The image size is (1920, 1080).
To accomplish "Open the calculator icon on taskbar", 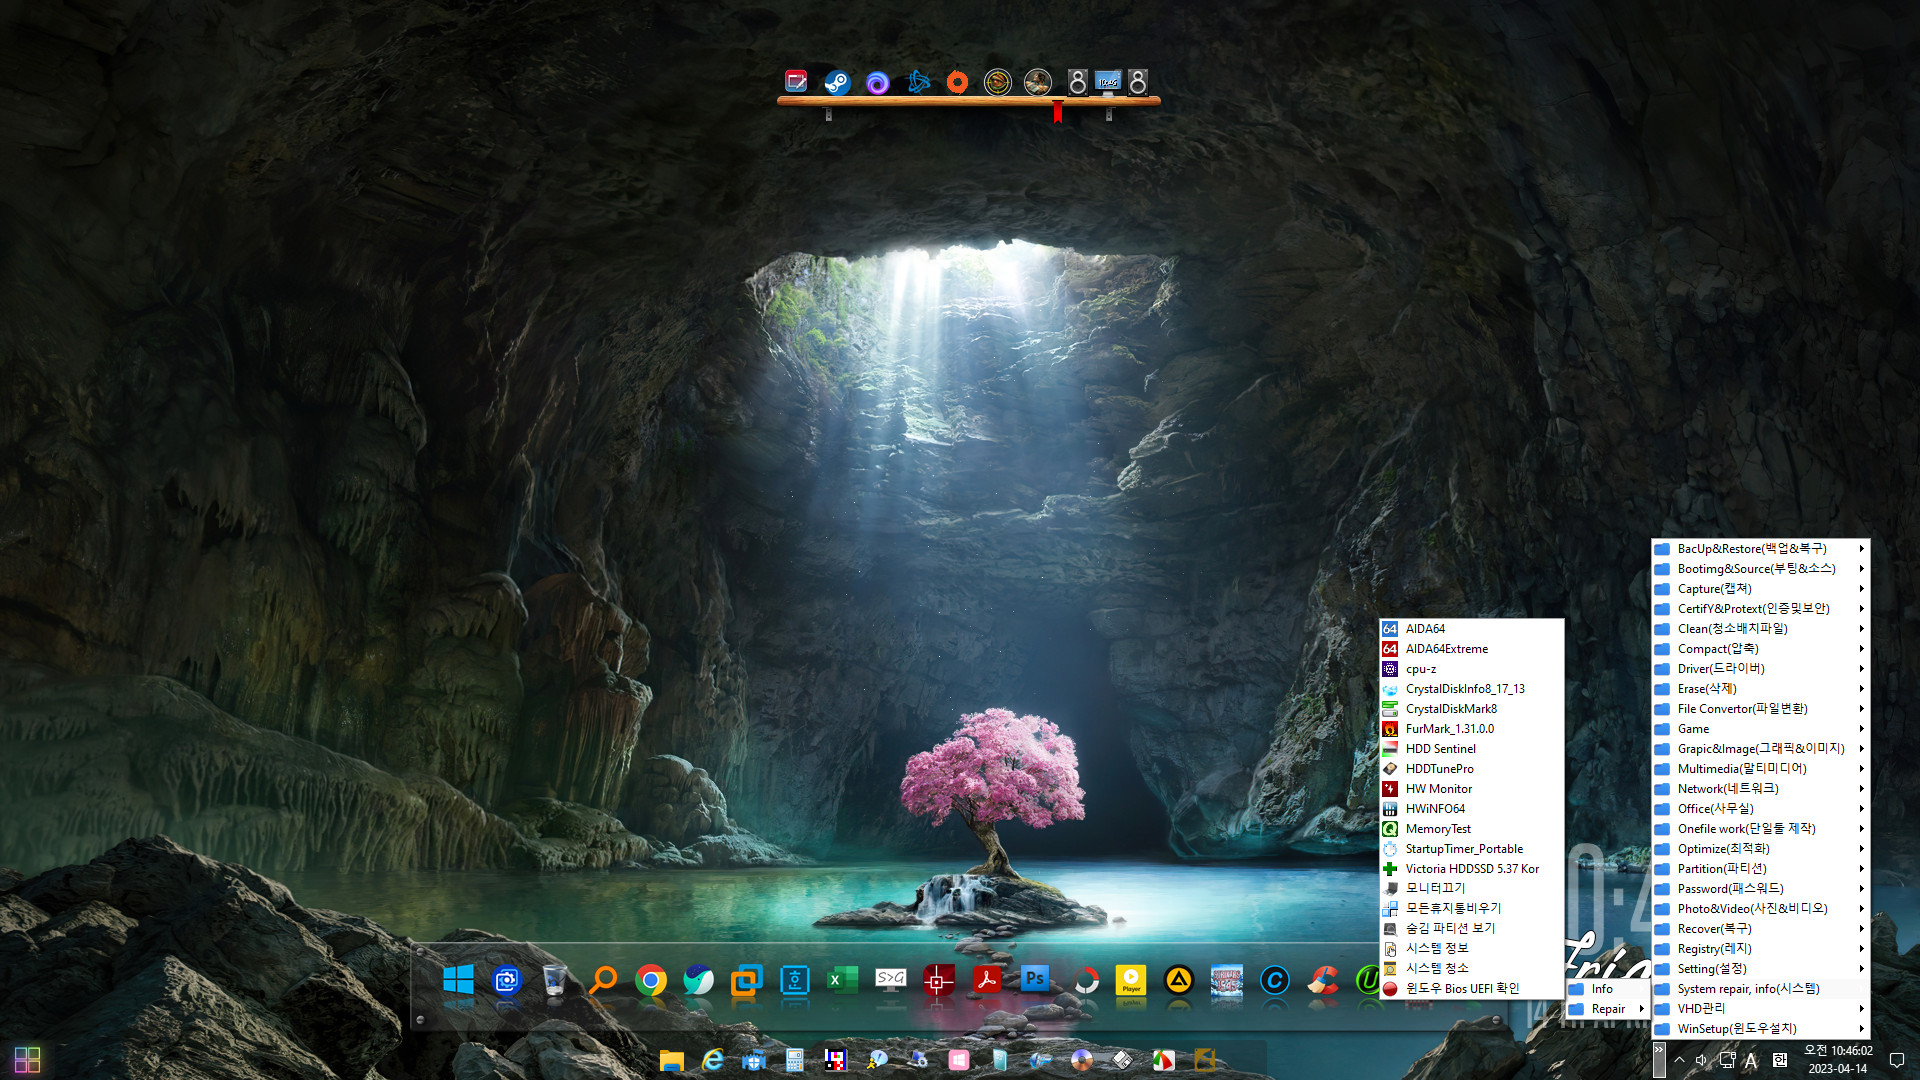I will pos(795,1060).
